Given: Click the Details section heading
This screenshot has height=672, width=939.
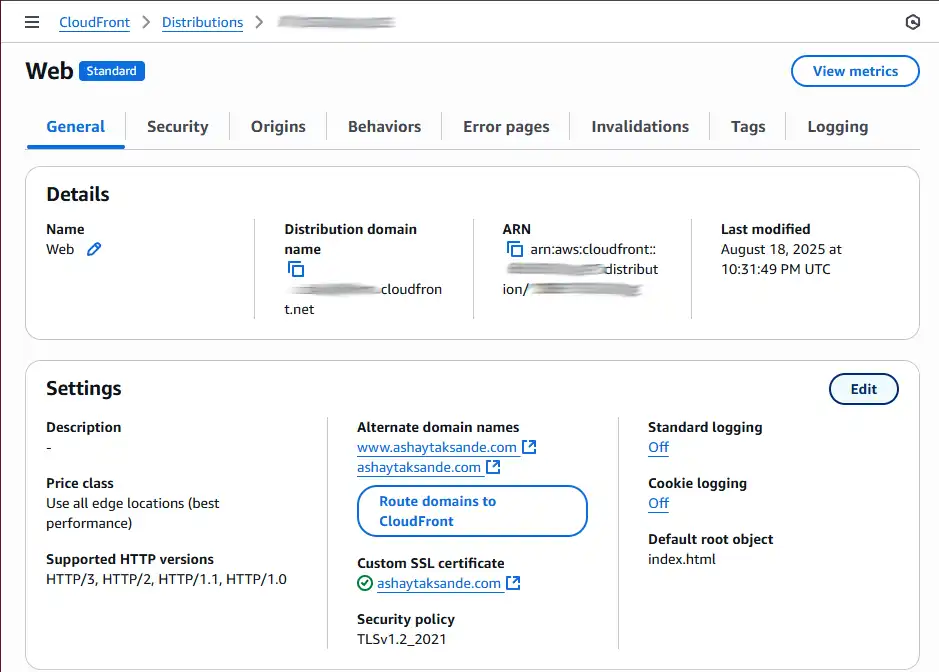Looking at the screenshot, I should pyautogui.click(x=78, y=194).
